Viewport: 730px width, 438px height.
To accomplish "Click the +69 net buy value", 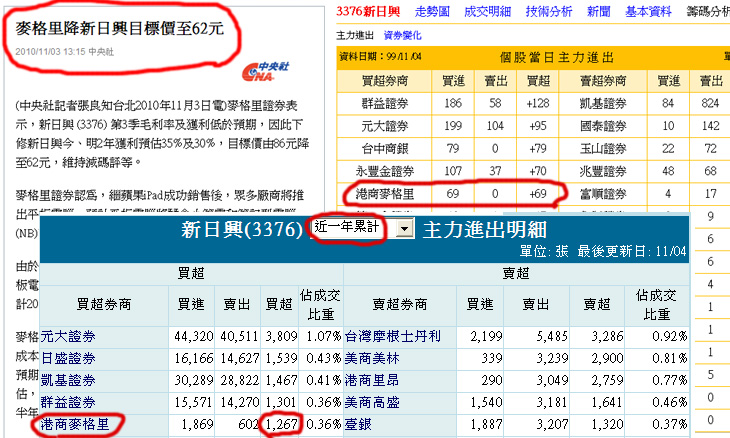I will (x=538, y=194).
